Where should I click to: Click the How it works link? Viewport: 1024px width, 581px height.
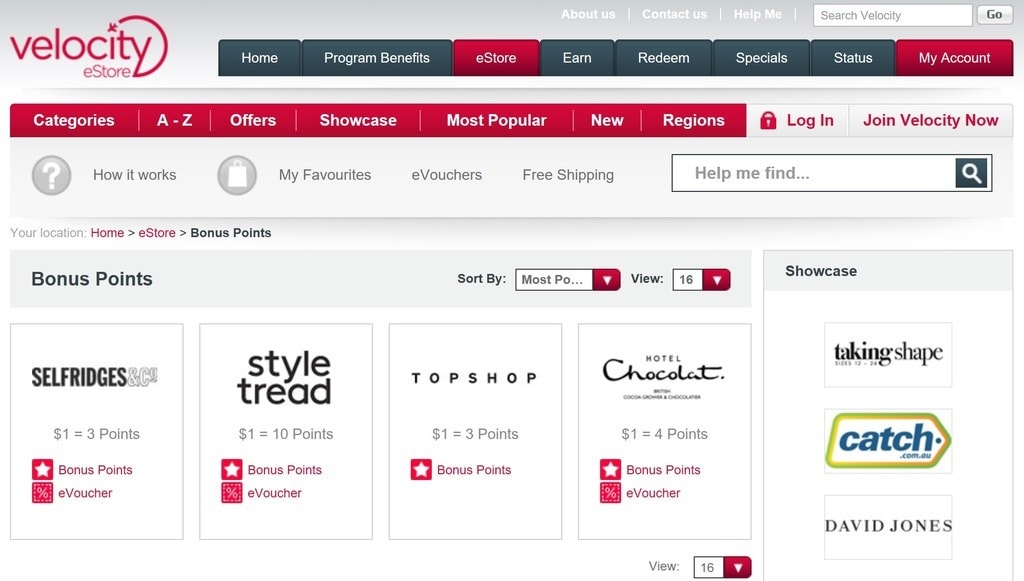pos(135,175)
